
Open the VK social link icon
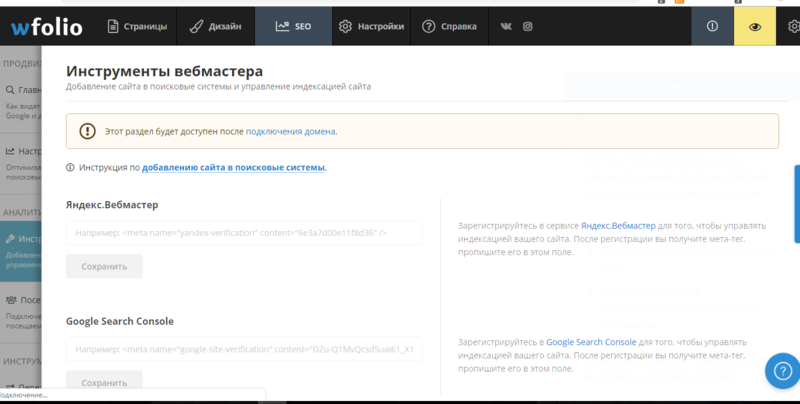(x=508, y=26)
